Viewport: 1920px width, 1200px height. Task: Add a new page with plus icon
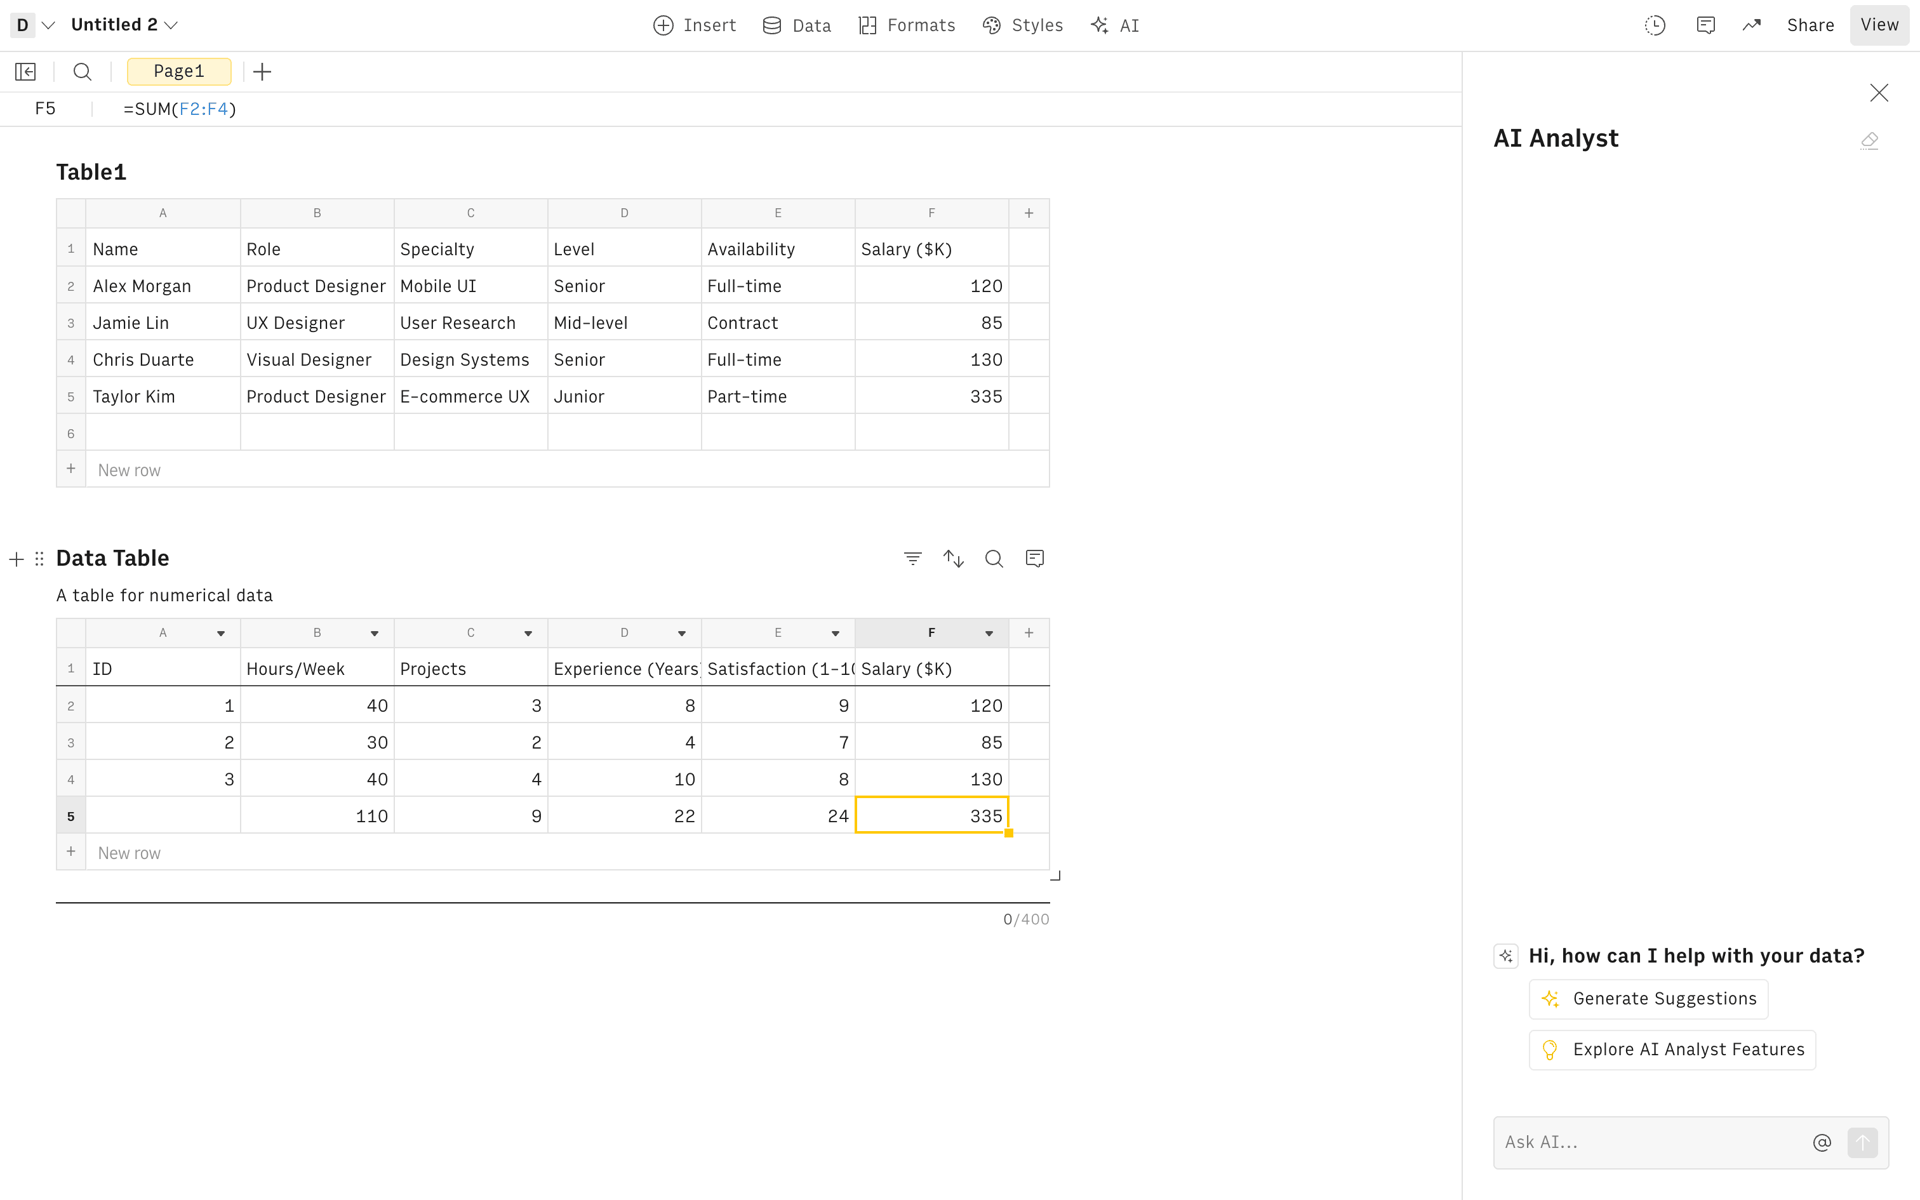click(x=262, y=72)
